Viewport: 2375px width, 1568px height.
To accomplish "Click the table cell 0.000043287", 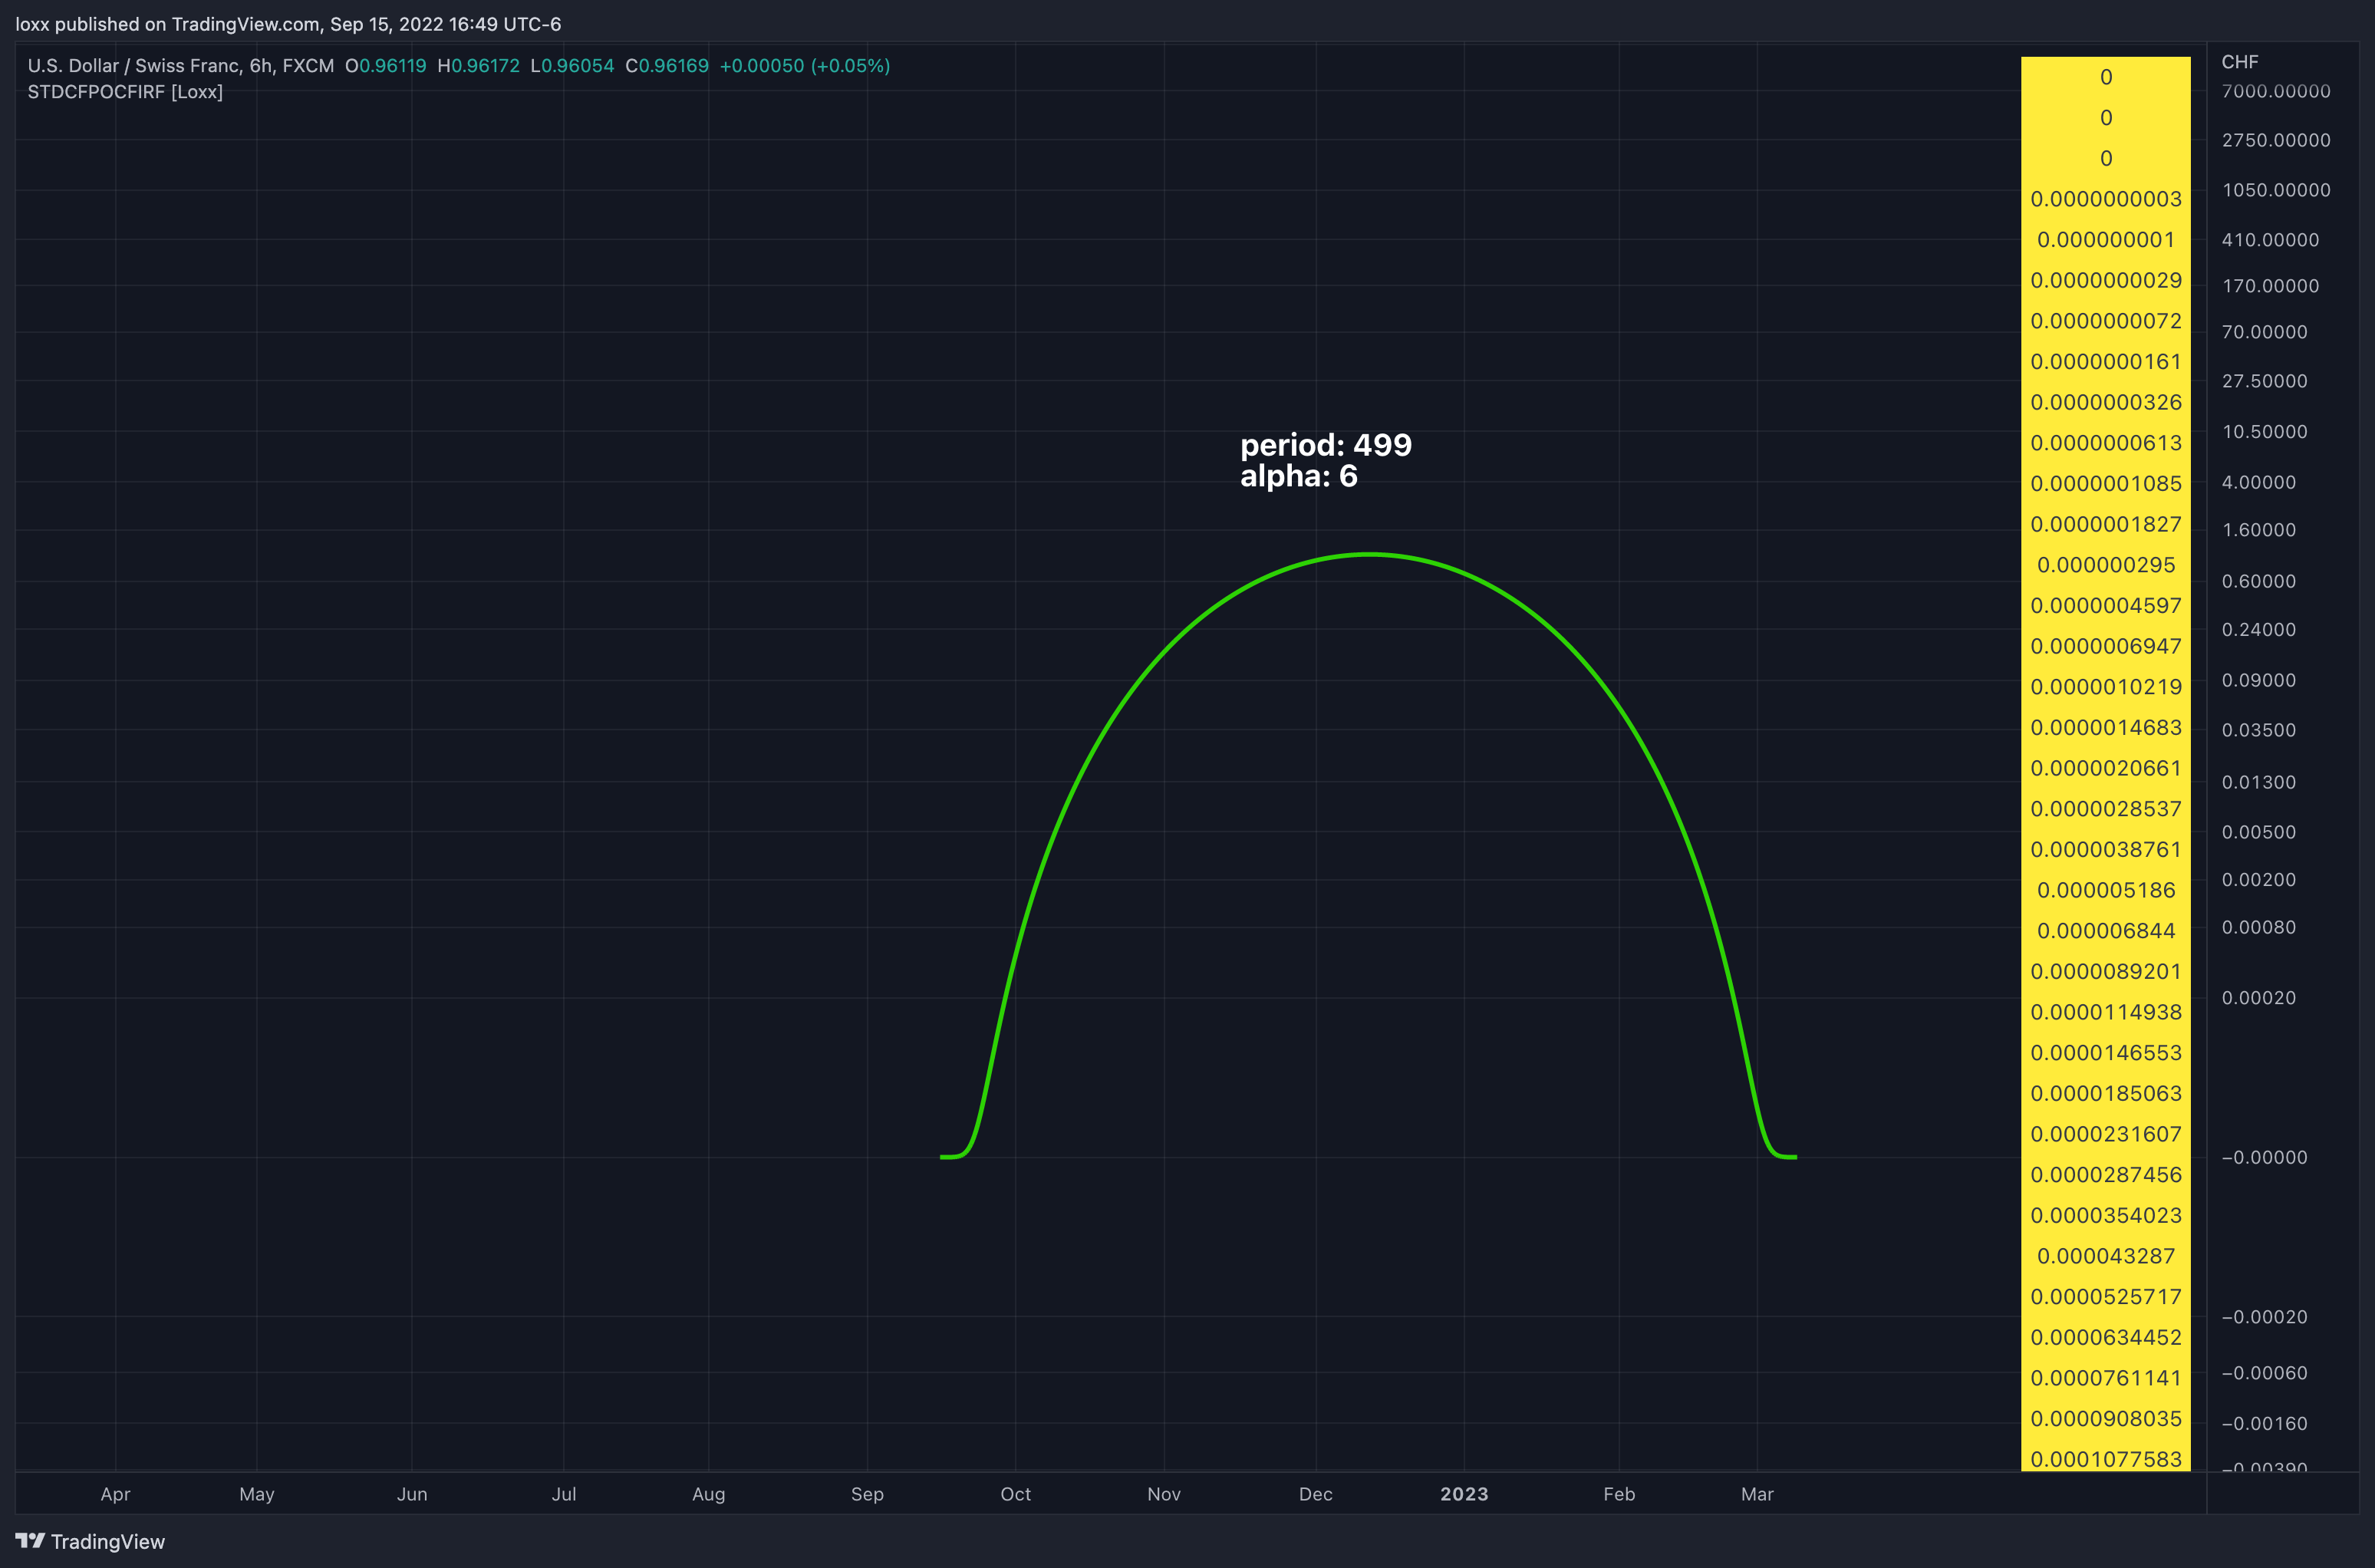I will tap(2106, 1256).
